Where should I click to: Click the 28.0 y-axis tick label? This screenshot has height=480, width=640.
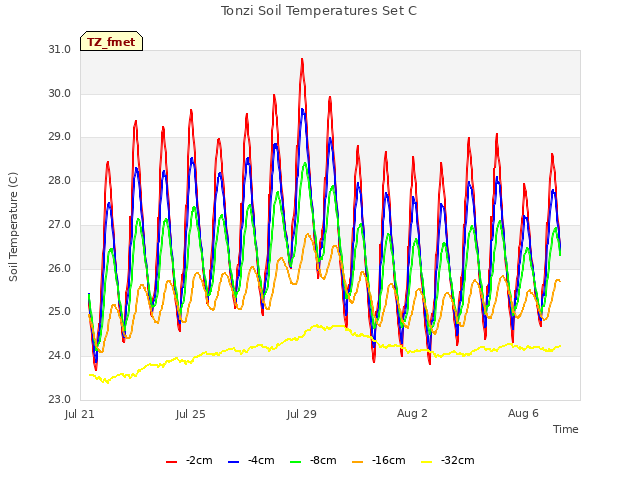point(60,180)
